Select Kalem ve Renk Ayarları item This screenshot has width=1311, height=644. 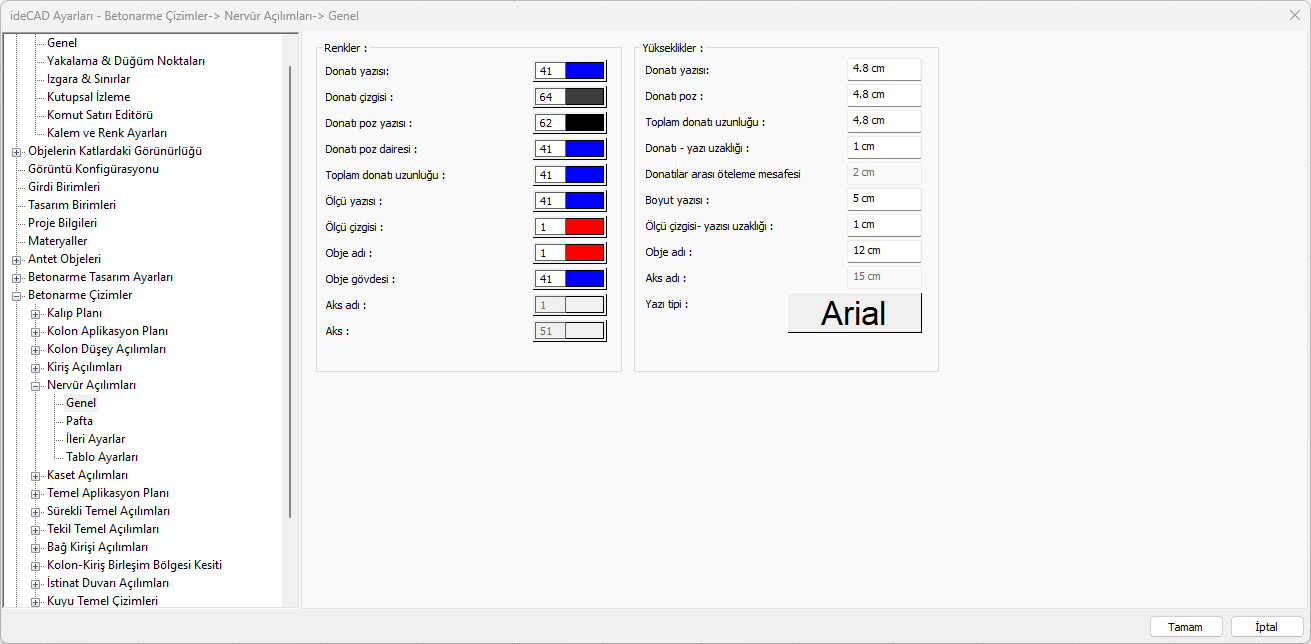tap(107, 133)
